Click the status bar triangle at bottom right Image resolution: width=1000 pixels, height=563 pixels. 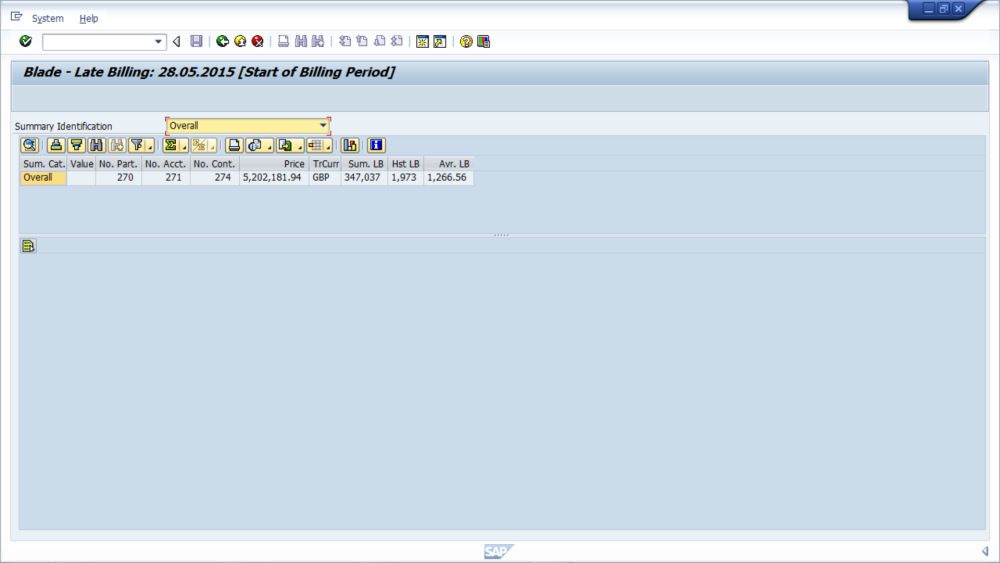coord(985,551)
